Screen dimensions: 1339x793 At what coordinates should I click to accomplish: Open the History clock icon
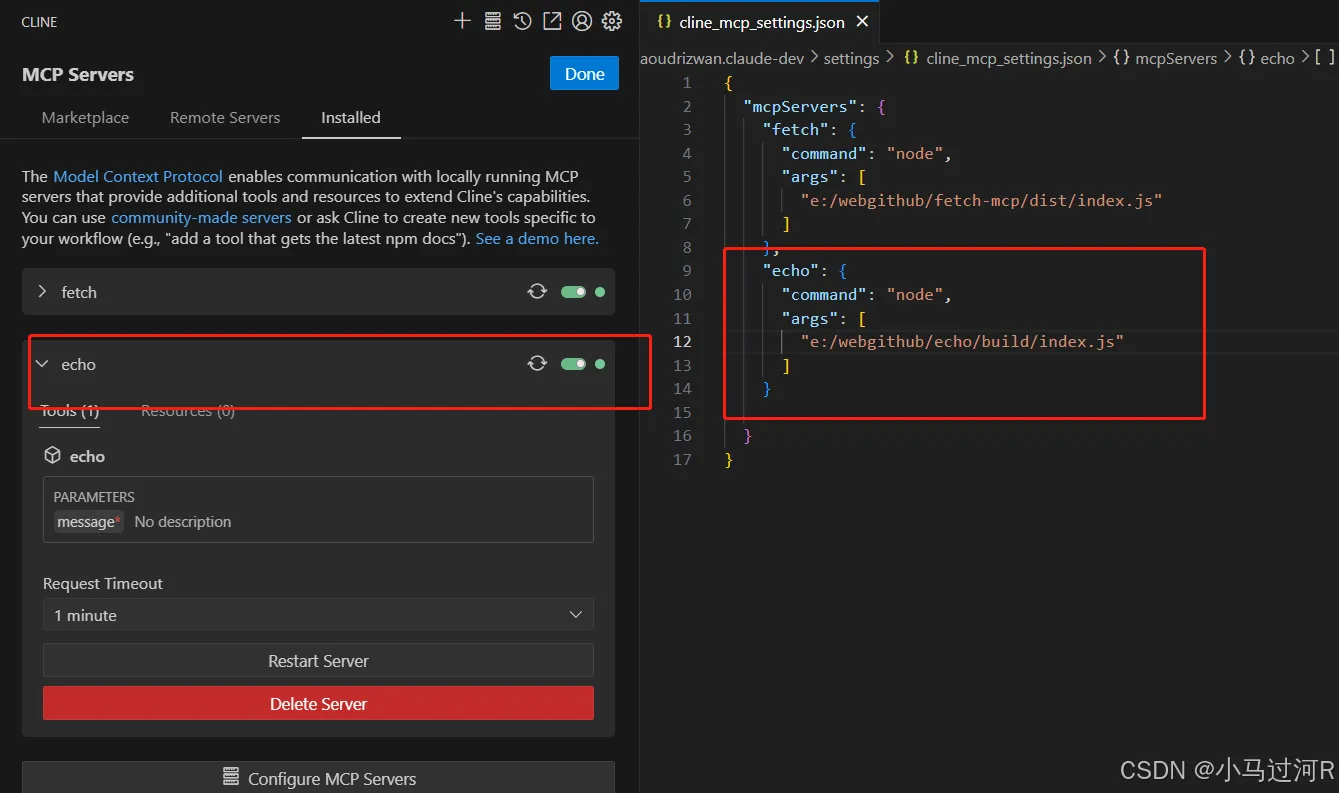pos(522,21)
